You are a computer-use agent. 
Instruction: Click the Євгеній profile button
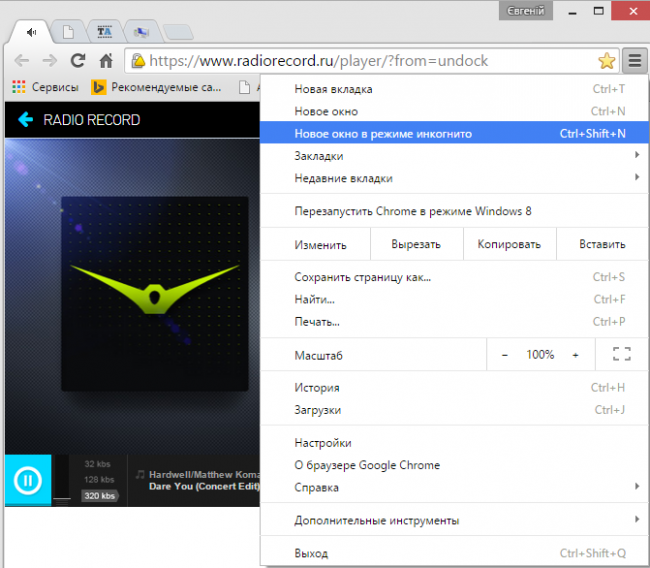click(526, 11)
